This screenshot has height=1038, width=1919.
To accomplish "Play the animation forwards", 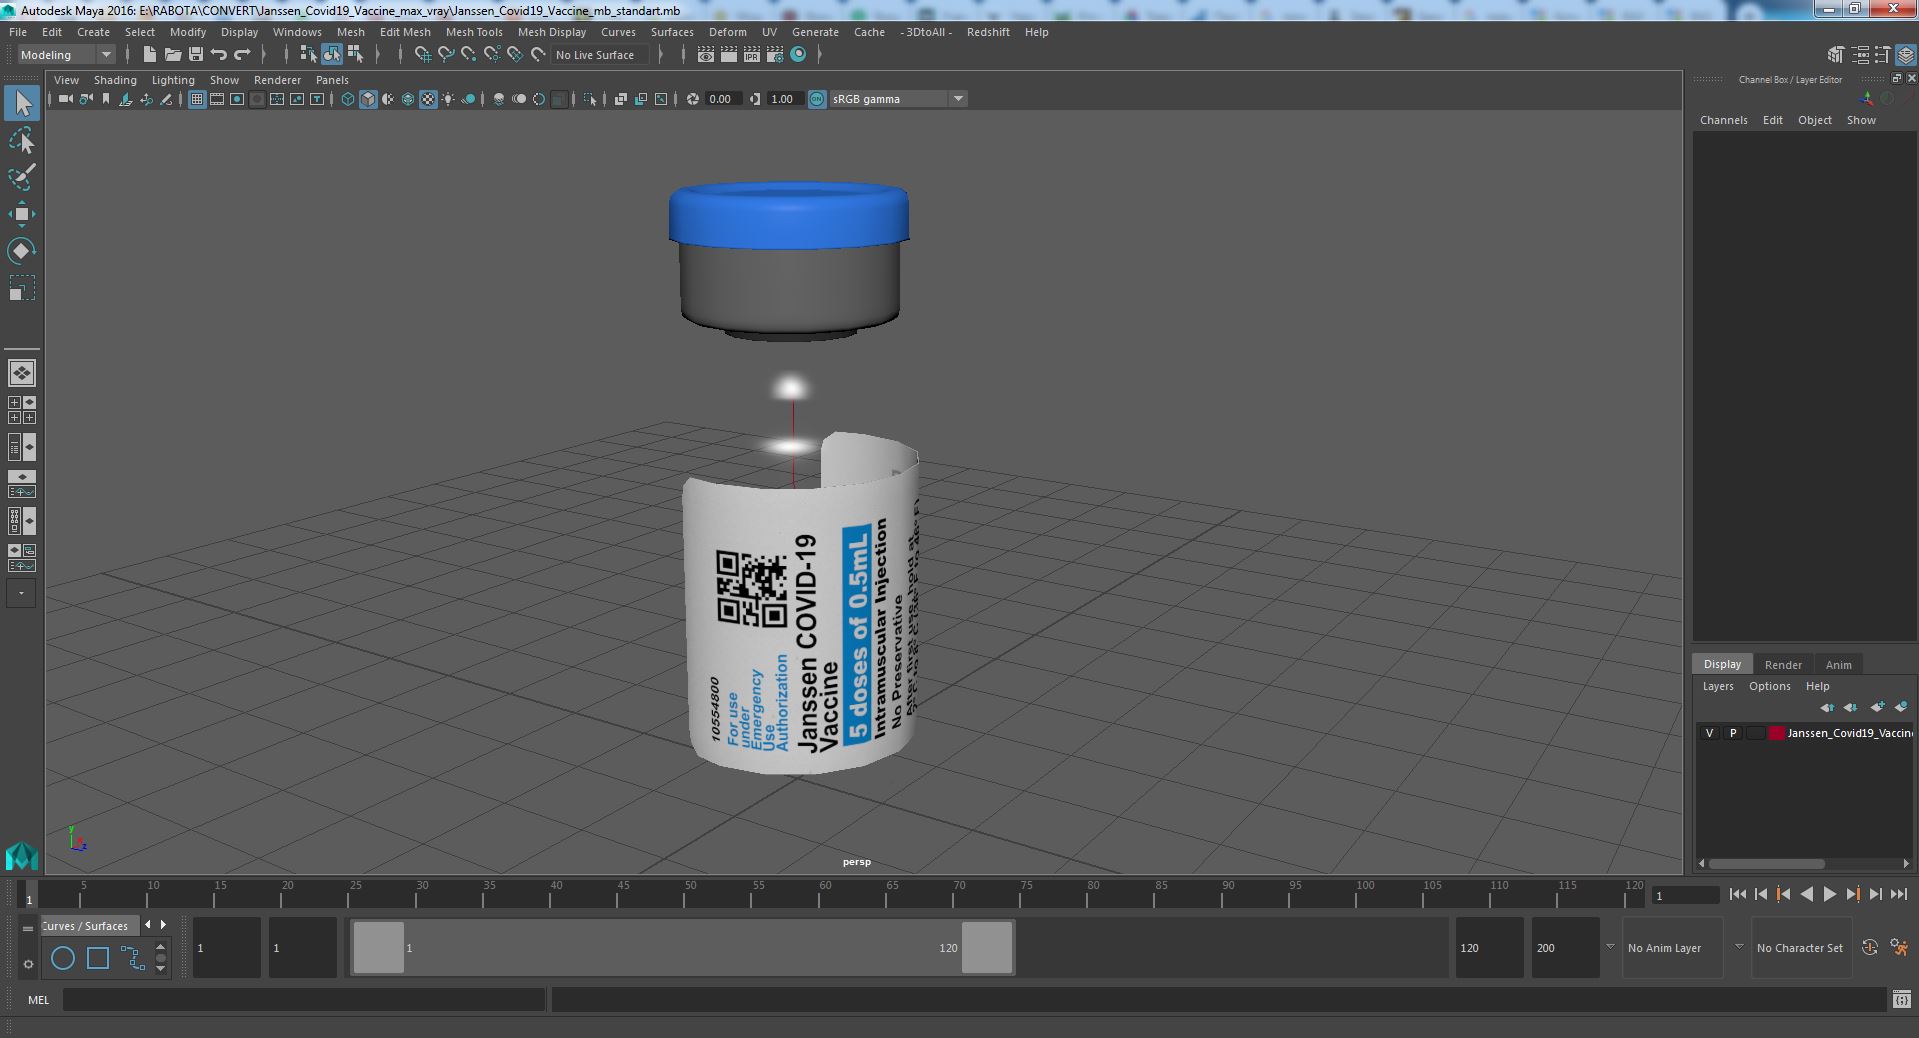I will [1830, 895].
